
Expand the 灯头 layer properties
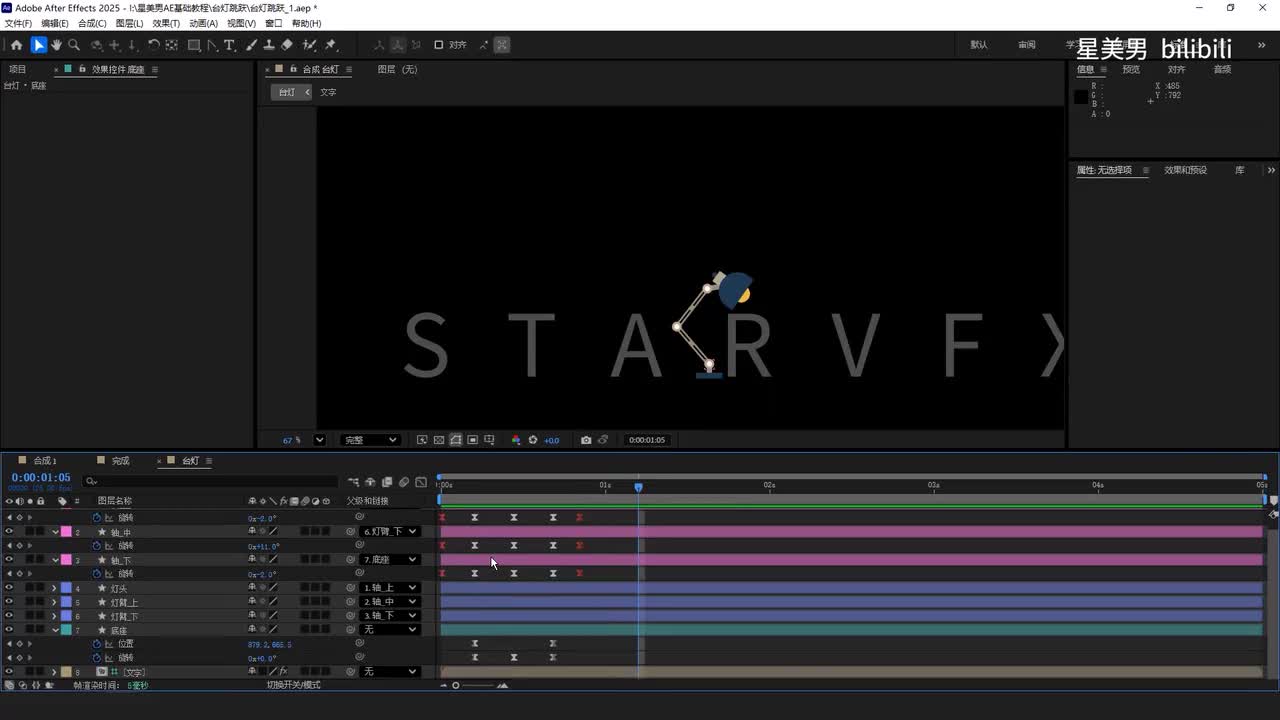[55, 588]
